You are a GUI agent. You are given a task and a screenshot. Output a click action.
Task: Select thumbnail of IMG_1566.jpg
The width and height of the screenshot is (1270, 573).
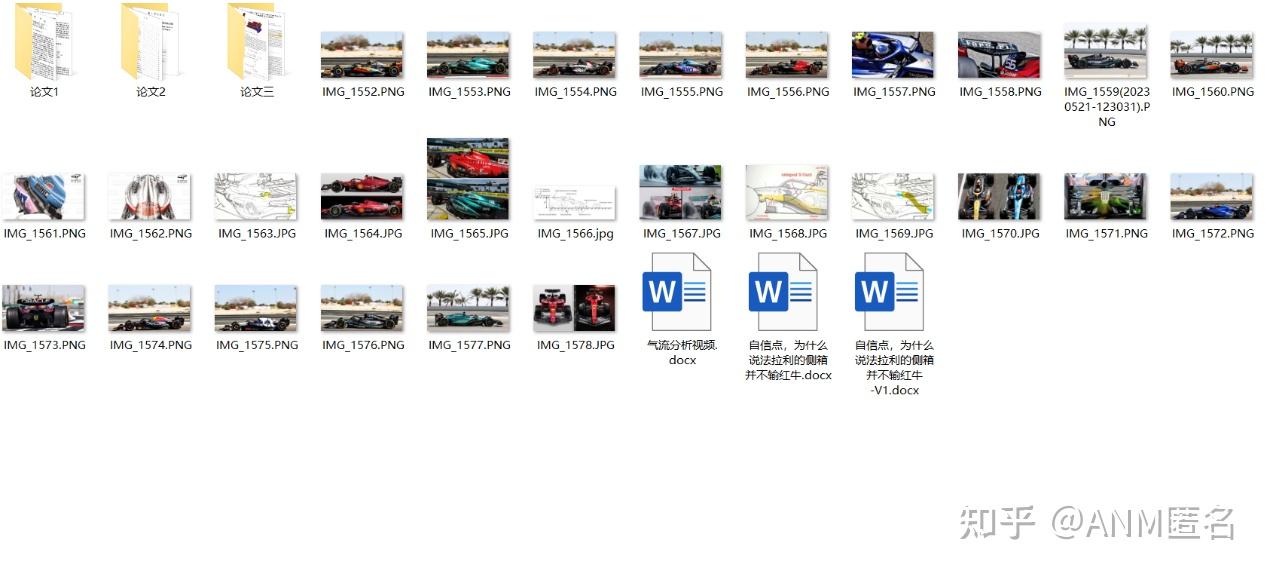coord(574,203)
